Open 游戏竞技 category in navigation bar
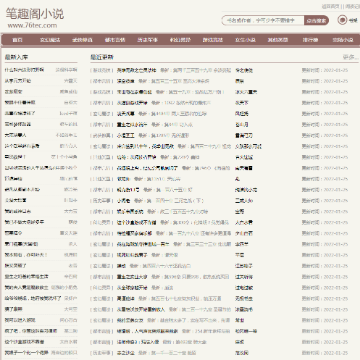The image size is (360, 360). [x=213, y=40]
